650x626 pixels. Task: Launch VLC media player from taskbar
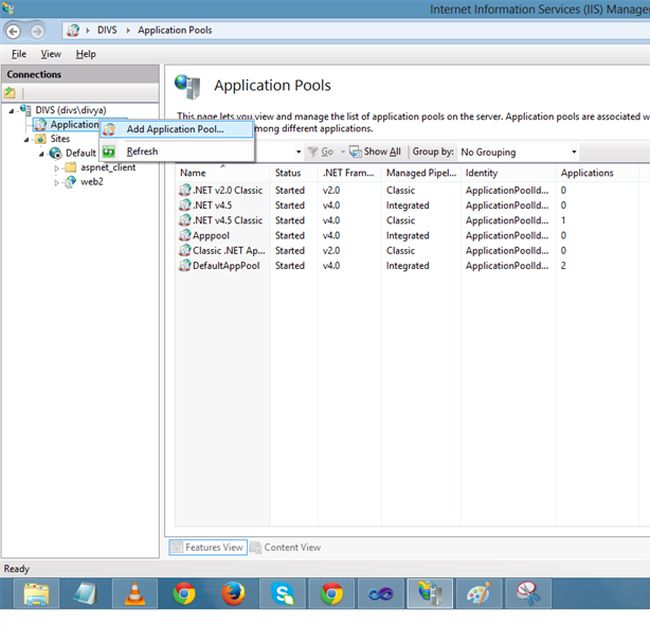click(132, 594)
